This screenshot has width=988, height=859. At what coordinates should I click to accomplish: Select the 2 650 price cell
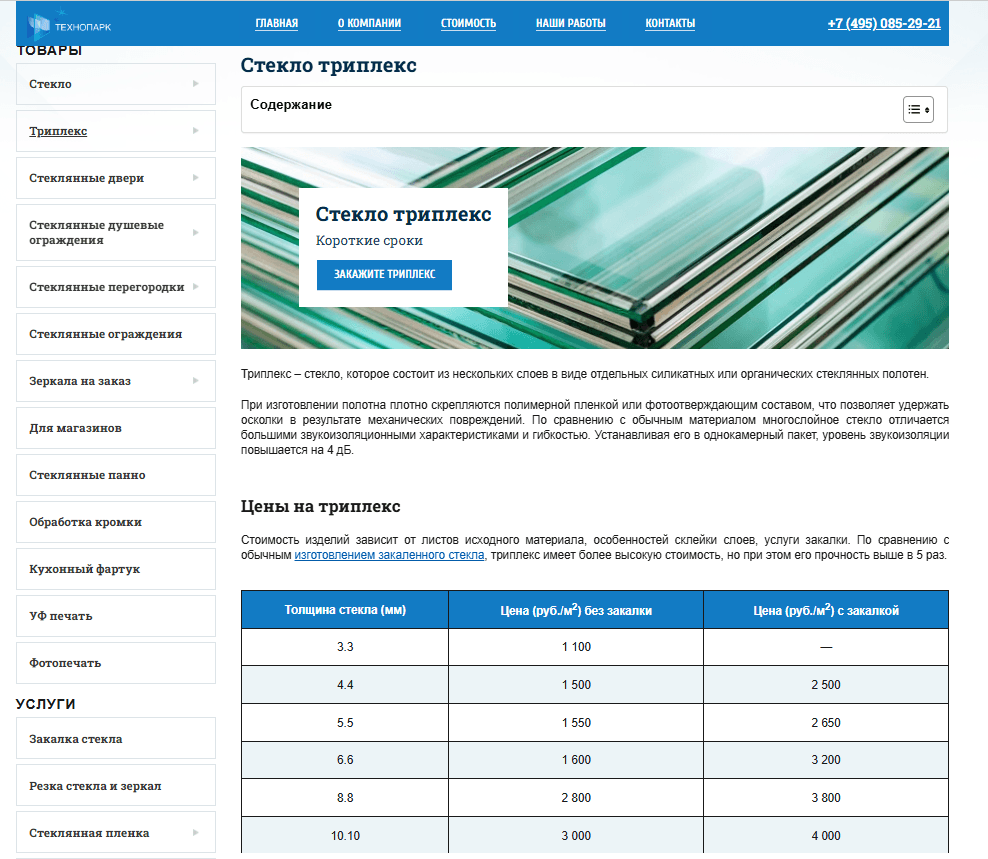pyautogui.click(x=826, y=722)
